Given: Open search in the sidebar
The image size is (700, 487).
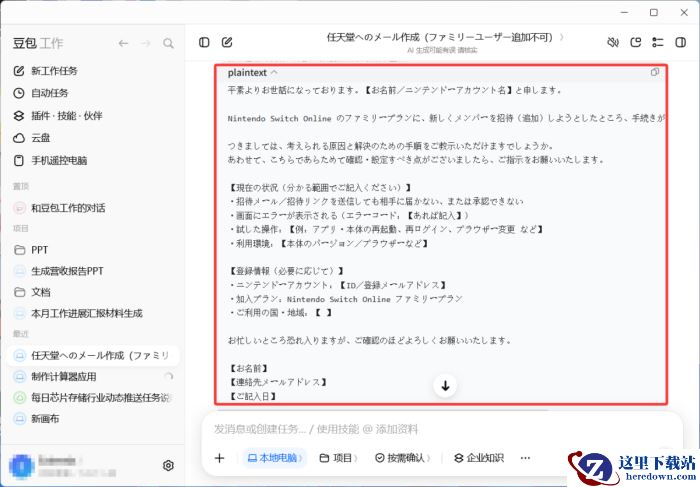Looking at the screenshot, I should pyautogui.click(x=168, y=43).
